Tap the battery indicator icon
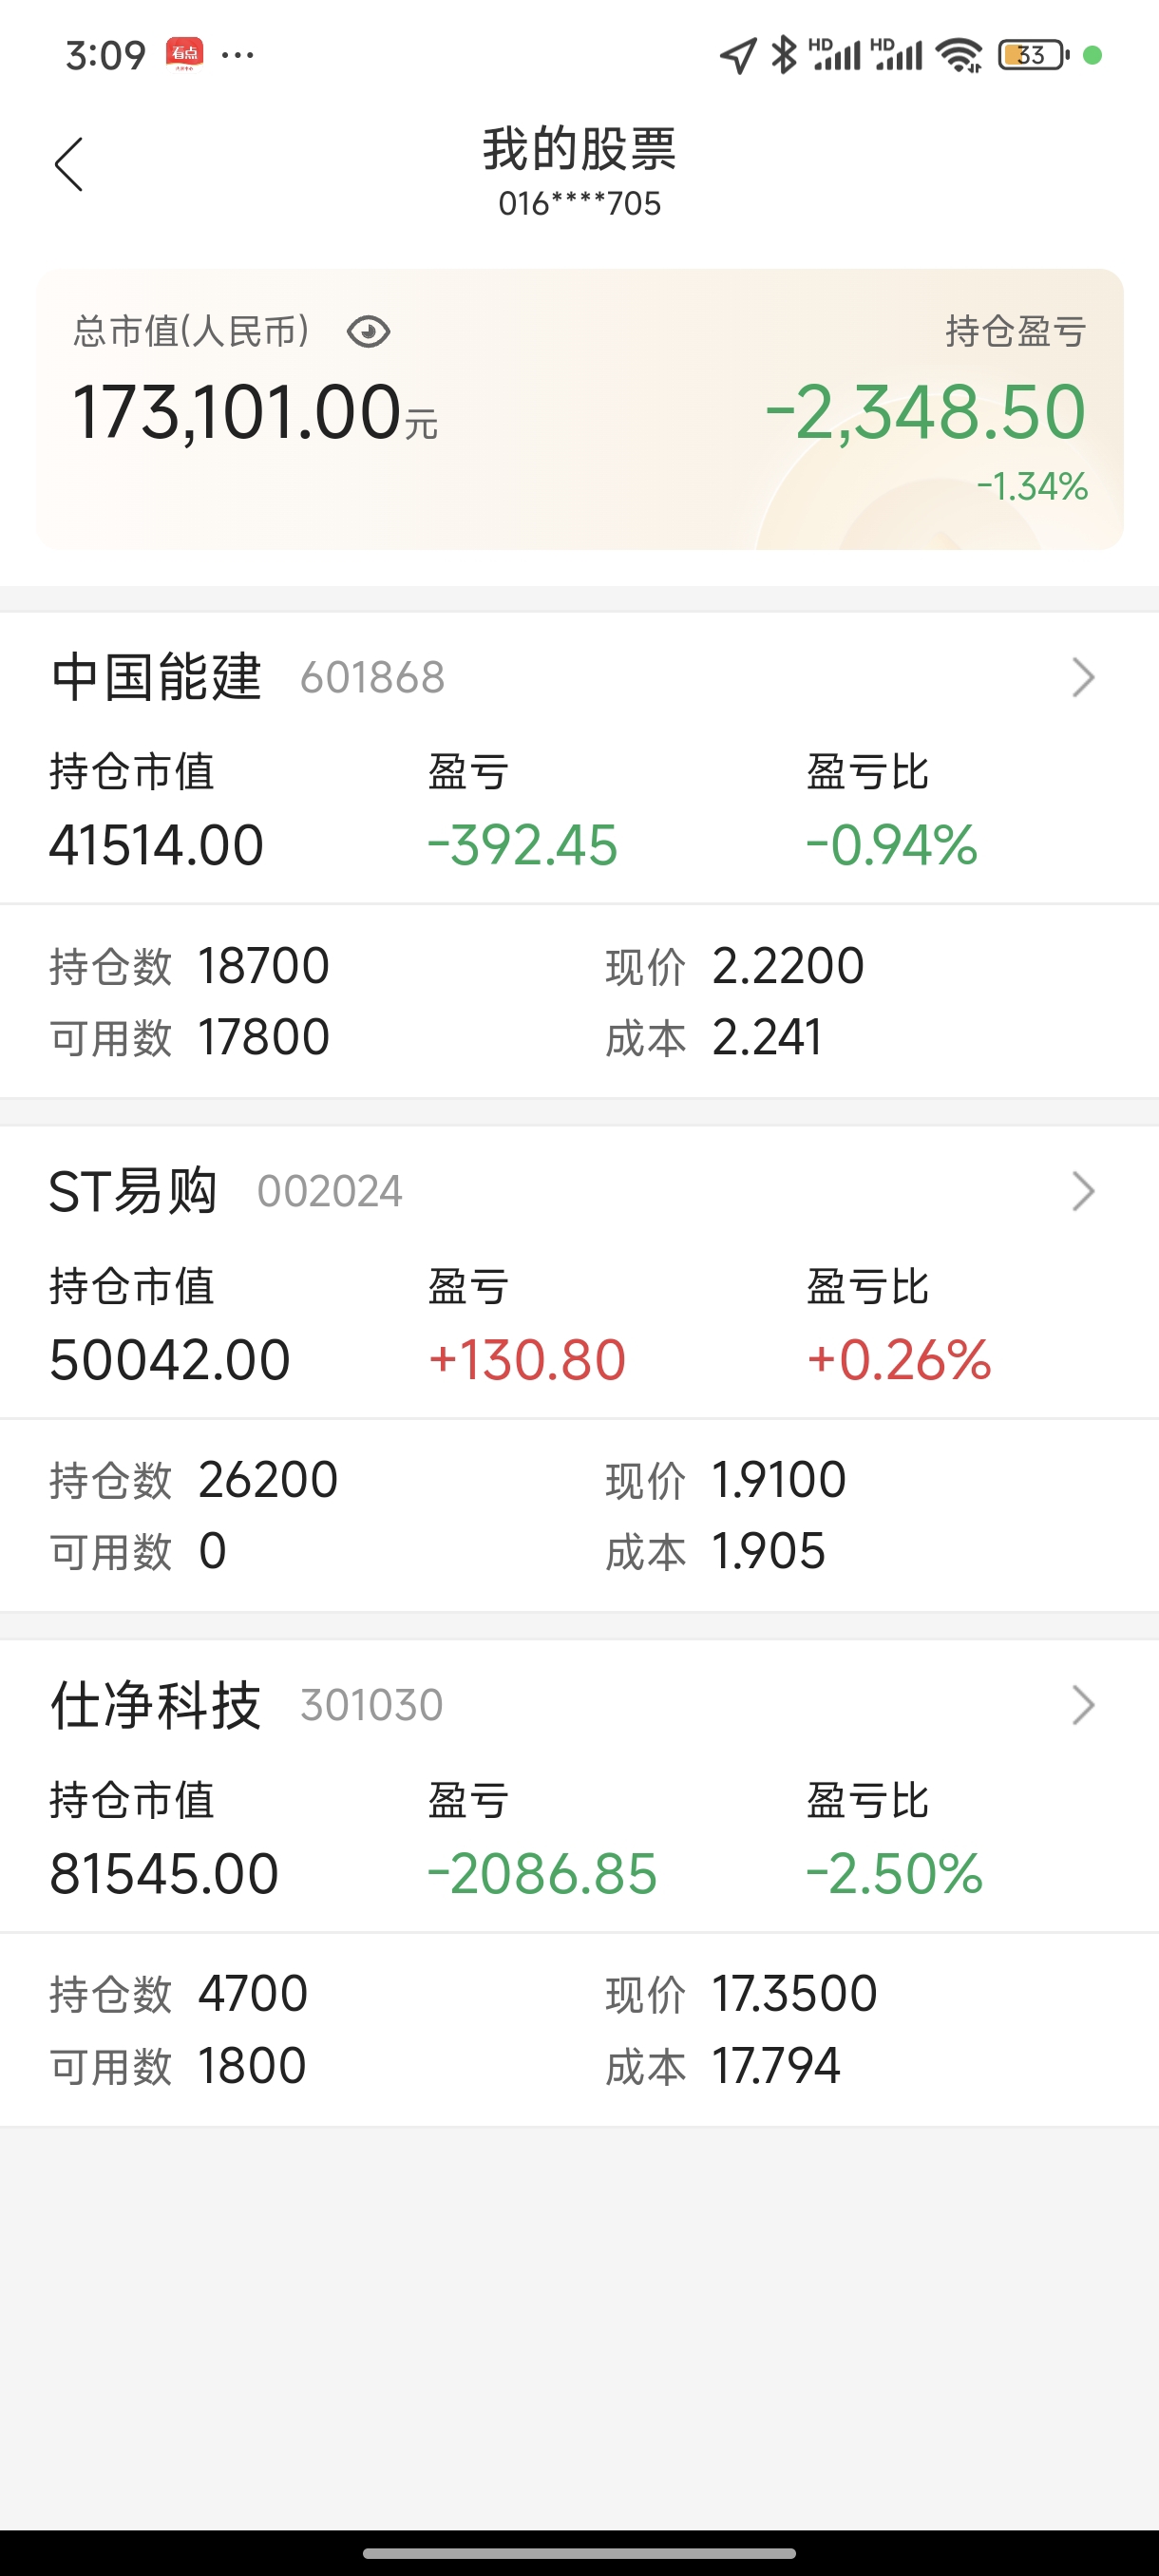 (x=1033, y=55)
